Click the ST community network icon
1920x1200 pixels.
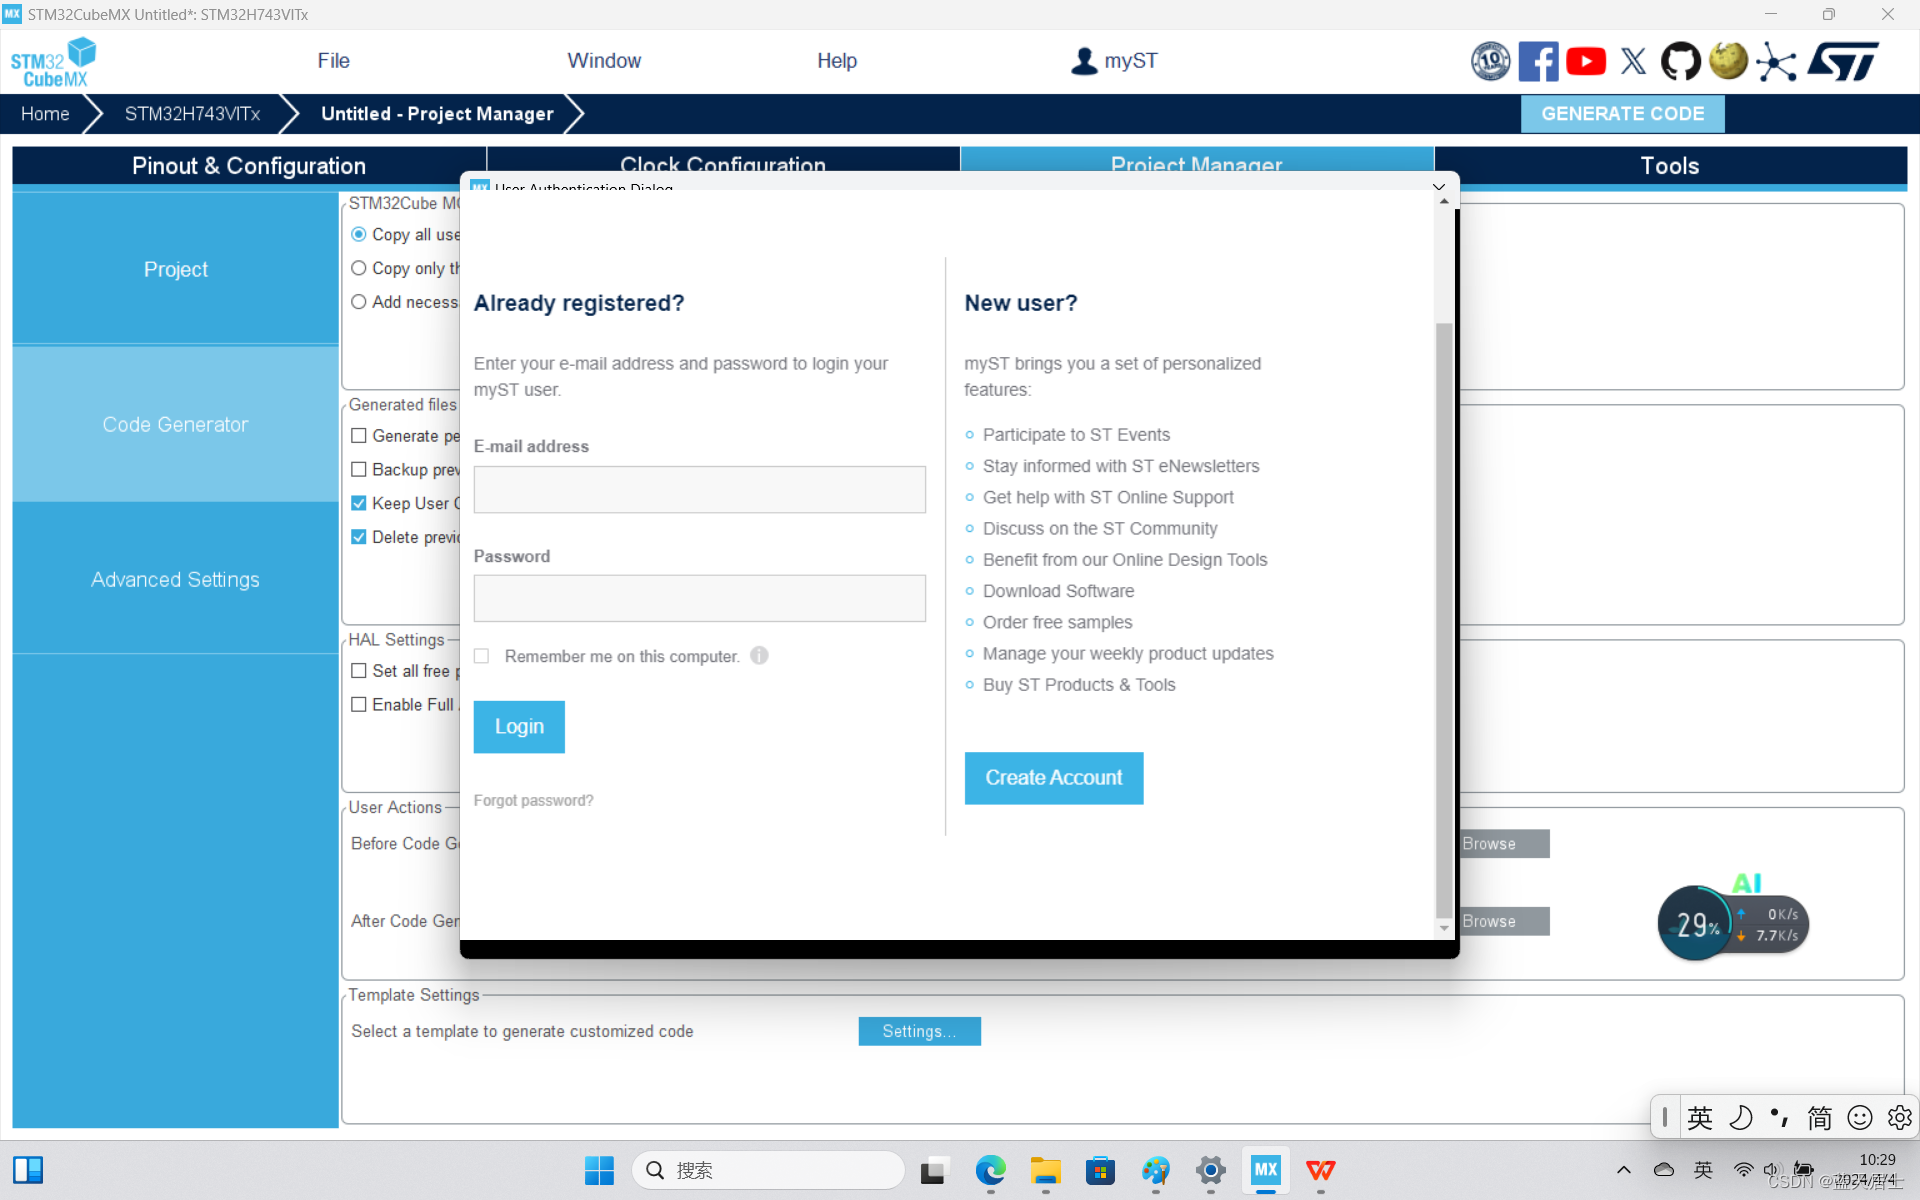pyautogui.click(x=1776, y=62)
